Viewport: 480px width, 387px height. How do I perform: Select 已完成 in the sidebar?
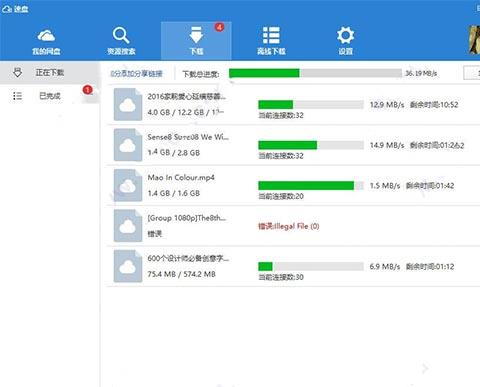[x=50, y=96]
